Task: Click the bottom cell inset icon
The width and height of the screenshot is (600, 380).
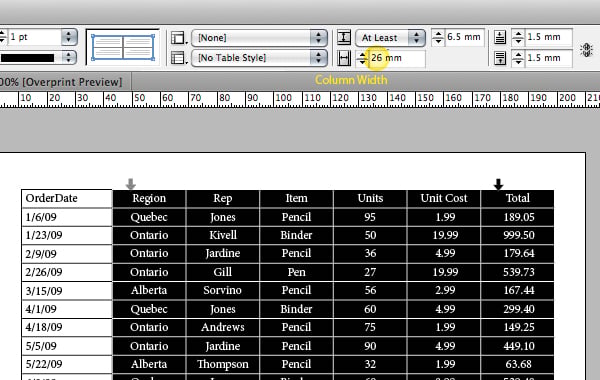Action: (500, 58)
